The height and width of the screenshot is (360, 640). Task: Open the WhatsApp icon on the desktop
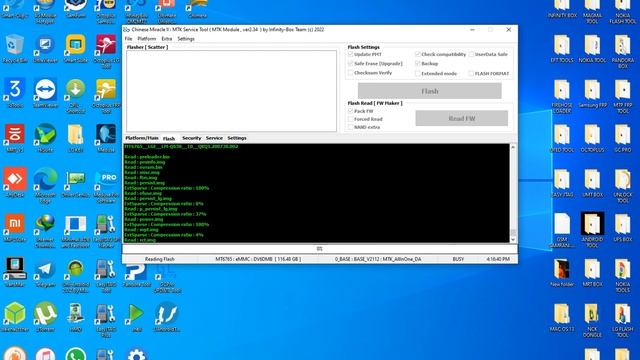[76, 354]
